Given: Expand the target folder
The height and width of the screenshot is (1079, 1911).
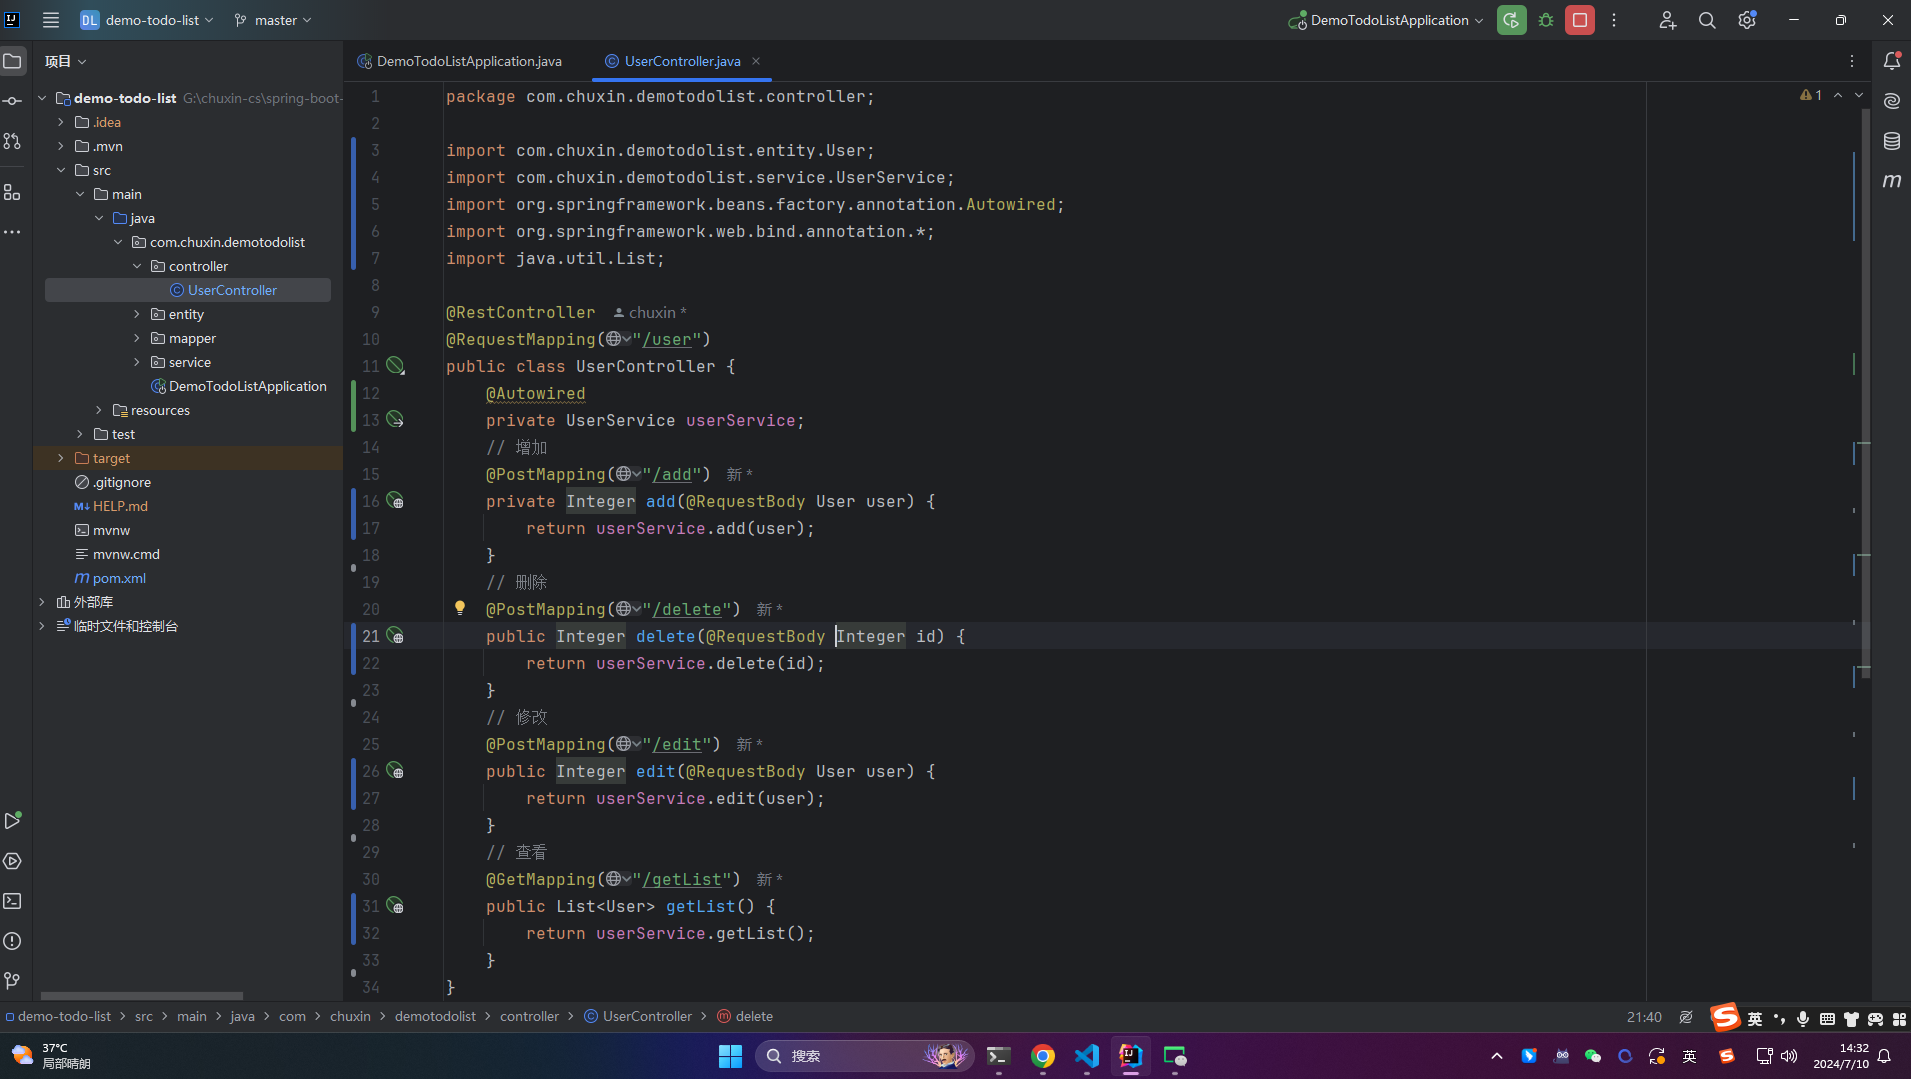Looking at the screenshot, I should pos(61,458).
